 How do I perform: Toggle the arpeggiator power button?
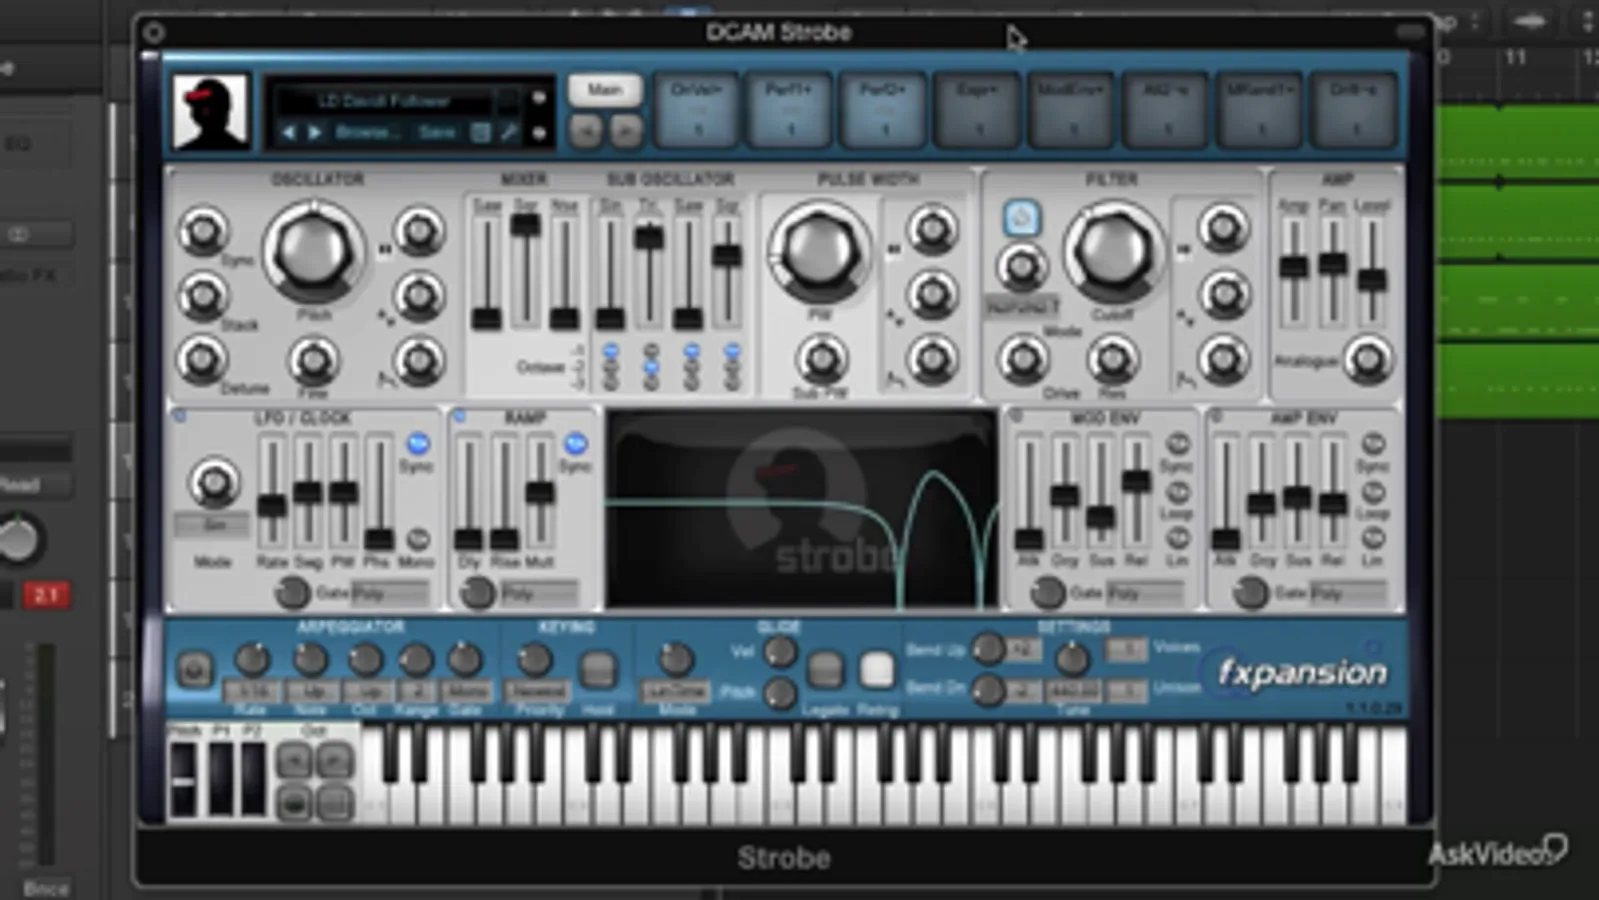coord(195,669)
